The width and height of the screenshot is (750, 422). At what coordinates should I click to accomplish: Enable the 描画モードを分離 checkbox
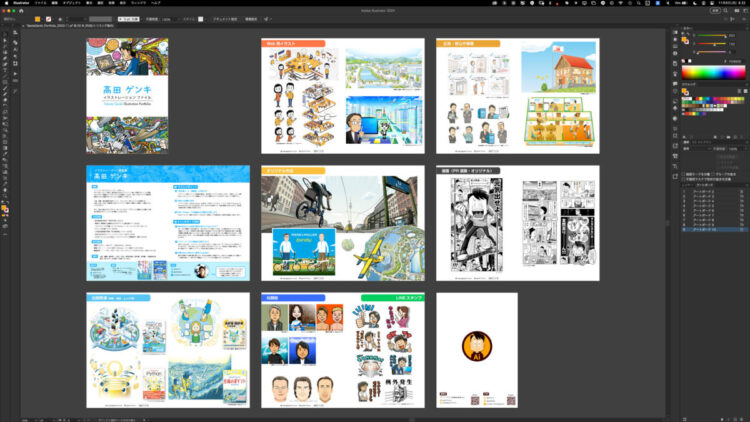681,174
